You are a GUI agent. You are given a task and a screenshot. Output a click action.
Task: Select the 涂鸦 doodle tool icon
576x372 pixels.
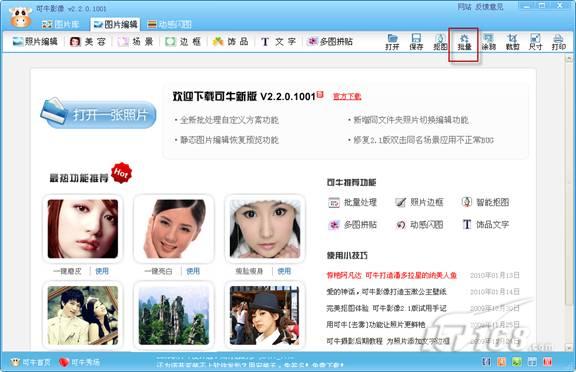[488, 42]
